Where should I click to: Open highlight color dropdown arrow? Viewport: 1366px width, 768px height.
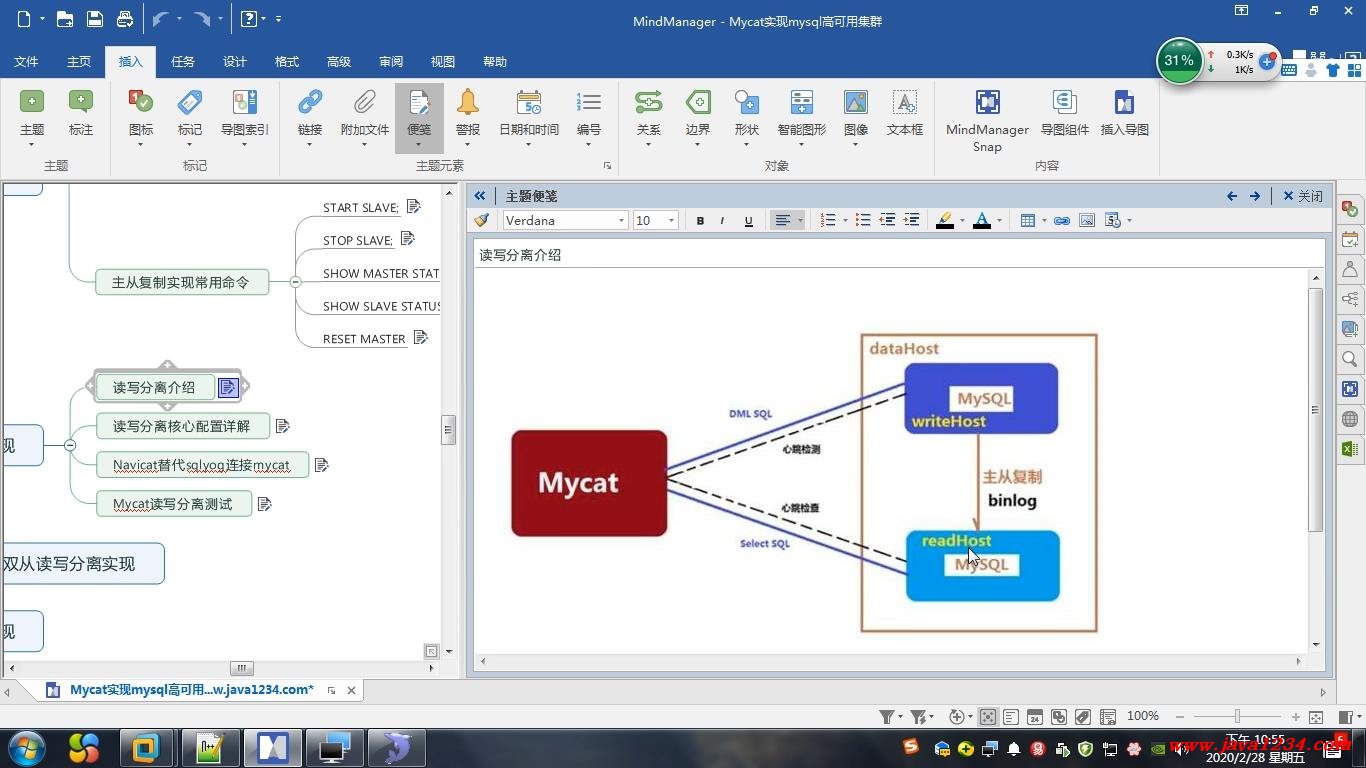tap(962, 221)
